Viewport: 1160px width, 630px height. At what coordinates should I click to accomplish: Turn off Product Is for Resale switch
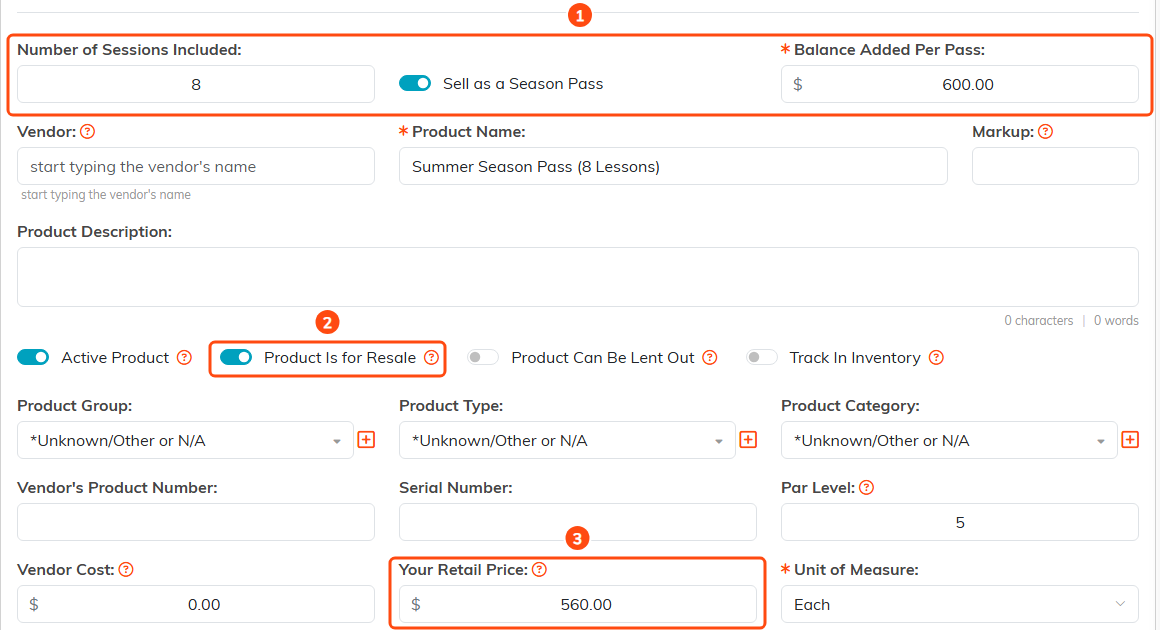pos(236,358)
